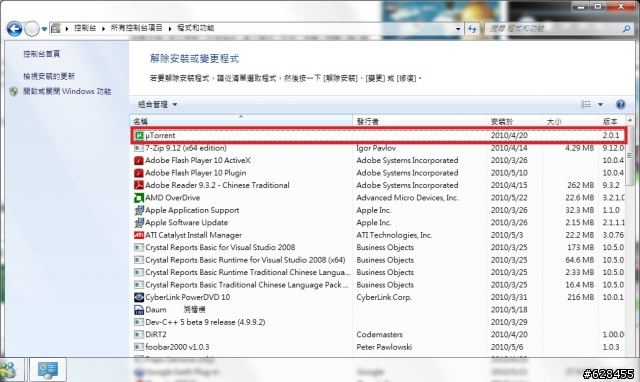Sort by 發行者 column header
The height and width of the screenshot is (382, 640).
tap(420, 121)
